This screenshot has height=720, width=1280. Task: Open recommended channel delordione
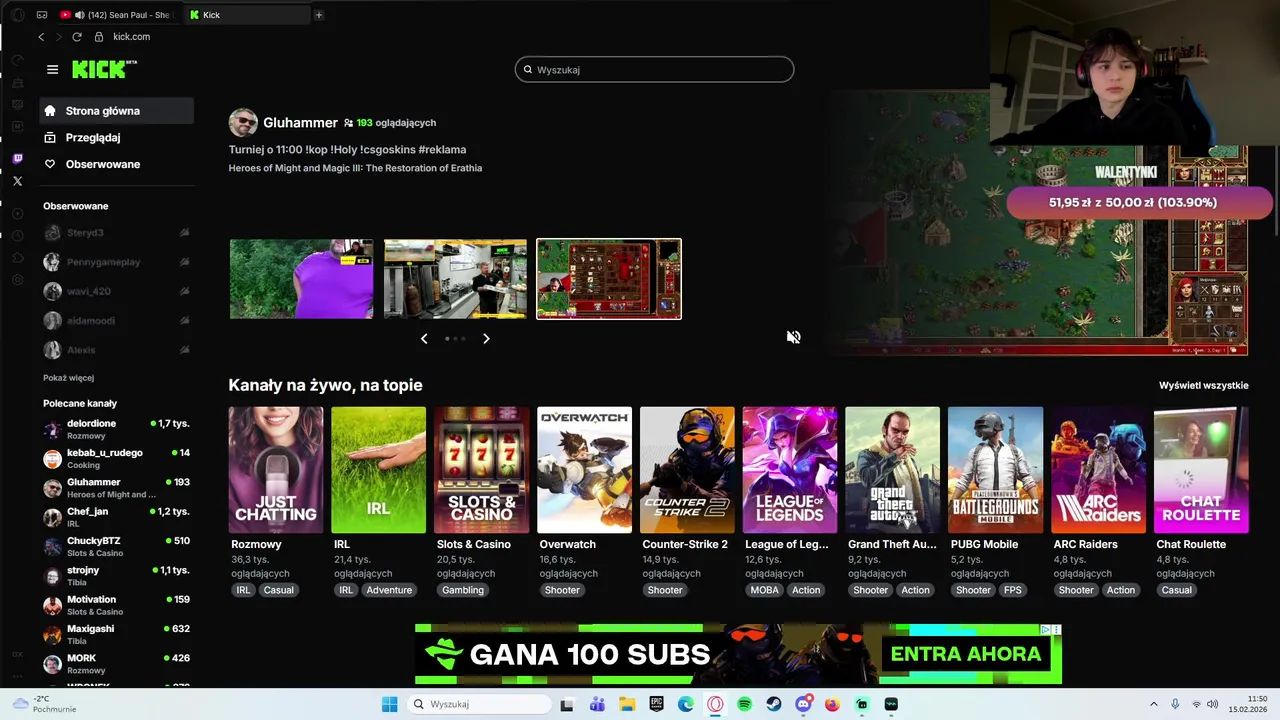click(x=117, y=429)
